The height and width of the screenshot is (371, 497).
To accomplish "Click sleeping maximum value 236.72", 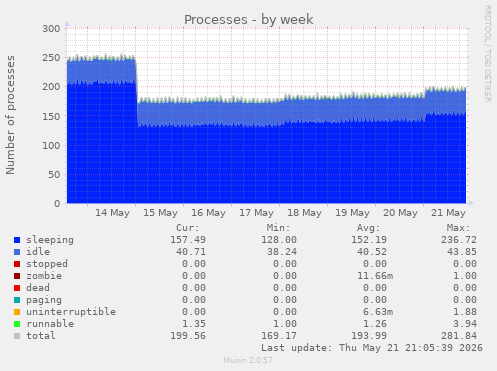I will pyautogui.click(x=459, y=240).
